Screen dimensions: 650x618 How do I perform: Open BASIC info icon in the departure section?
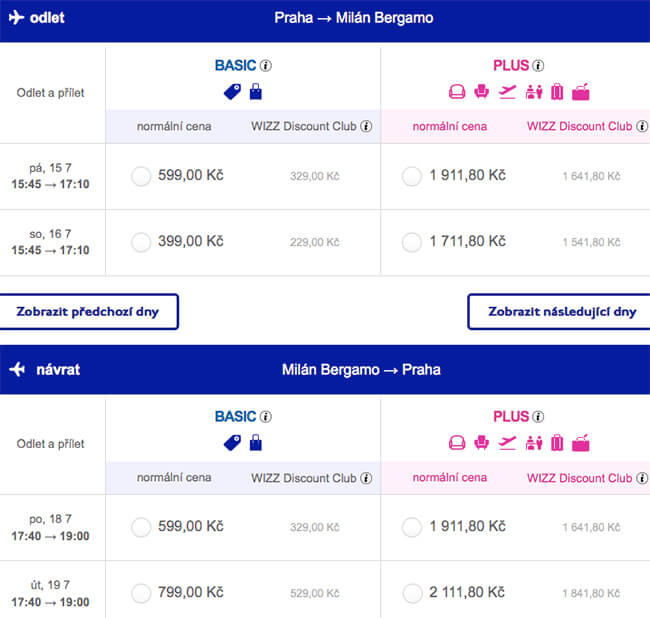tap(266, 65)
